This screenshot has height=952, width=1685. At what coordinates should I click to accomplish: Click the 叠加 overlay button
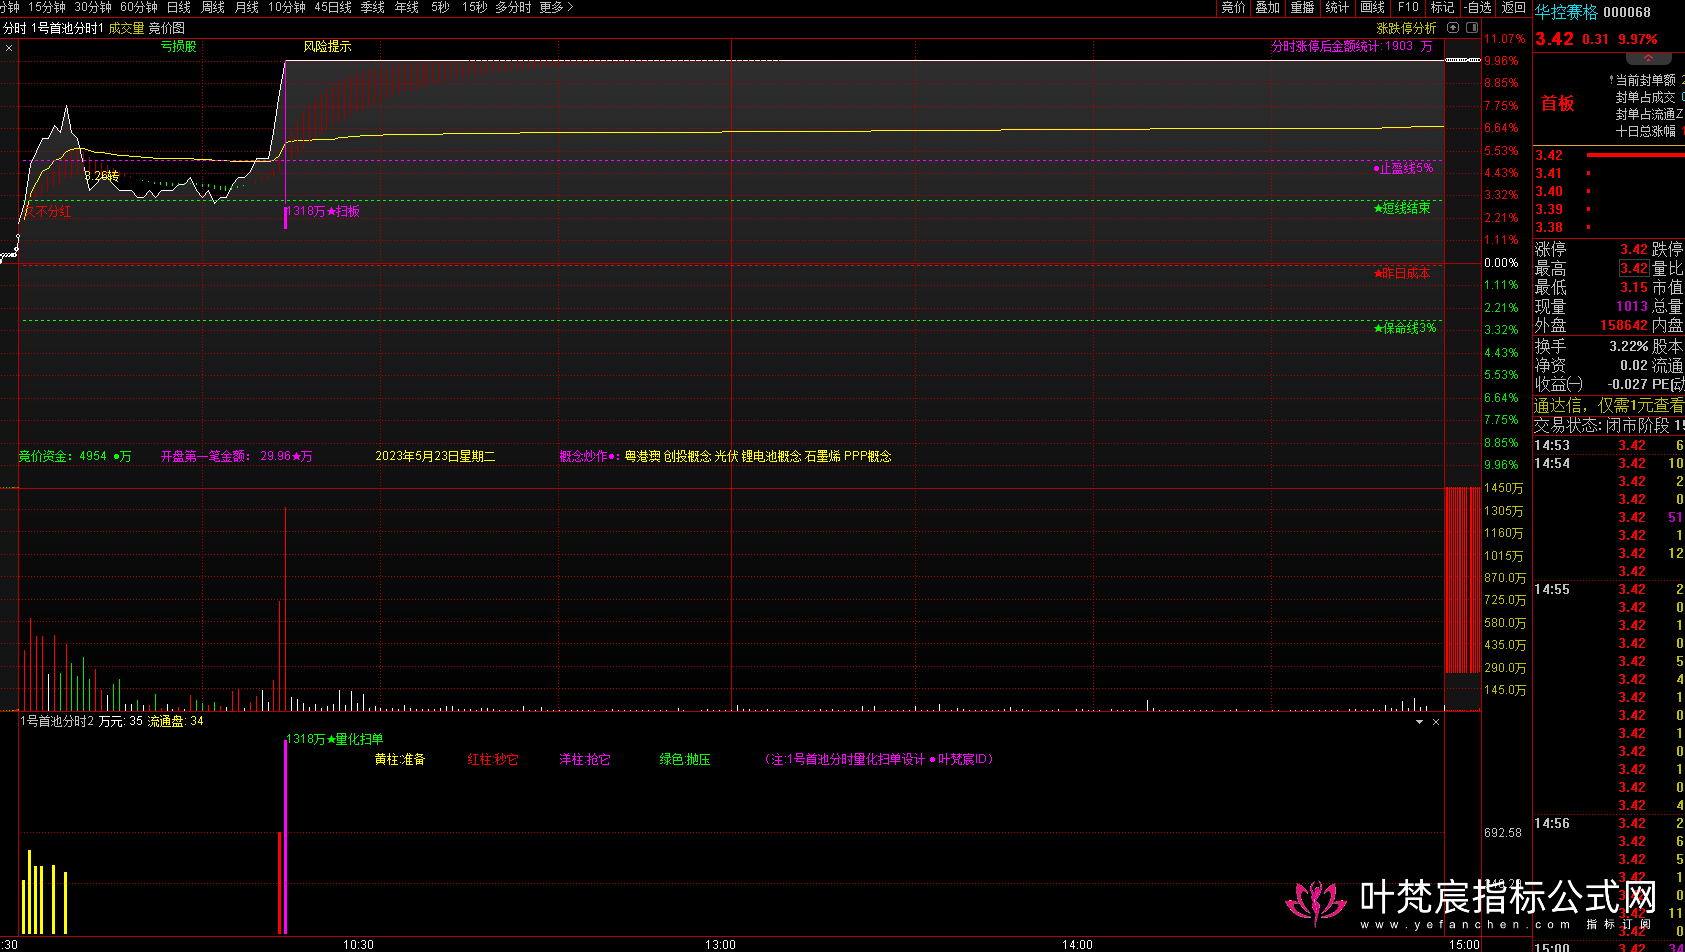click(1268, 7)
